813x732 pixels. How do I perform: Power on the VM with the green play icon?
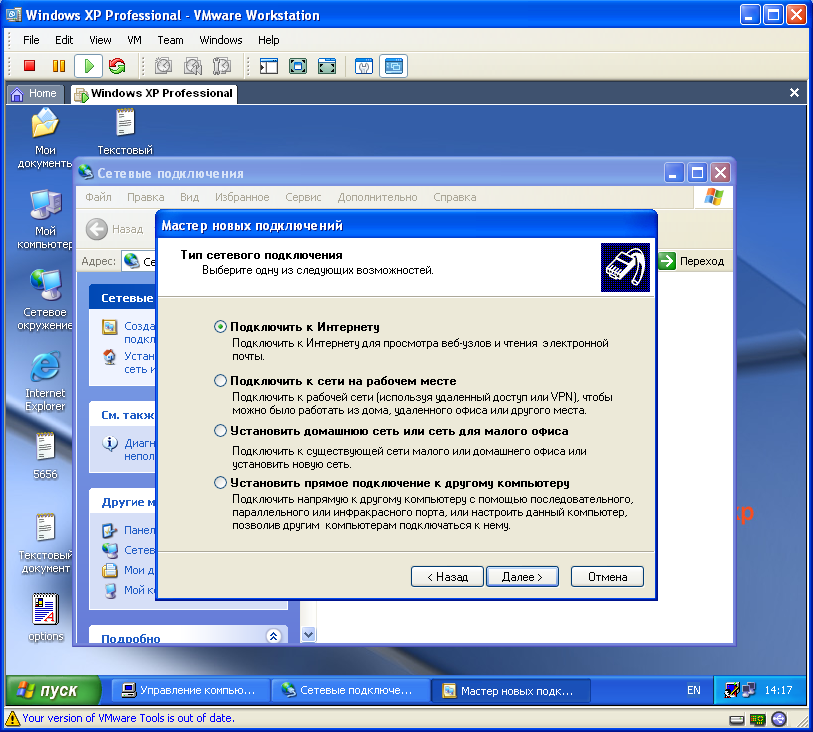tap(88, 66)
